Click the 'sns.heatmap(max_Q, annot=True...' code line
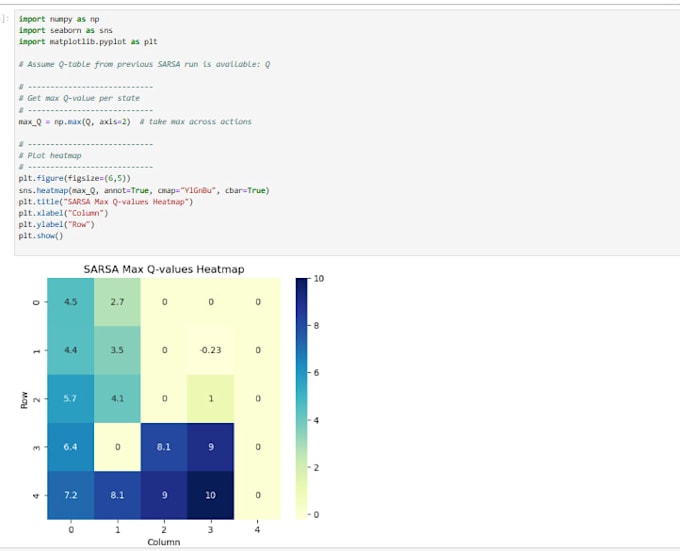Screen dimensions: 680x551 144,190
